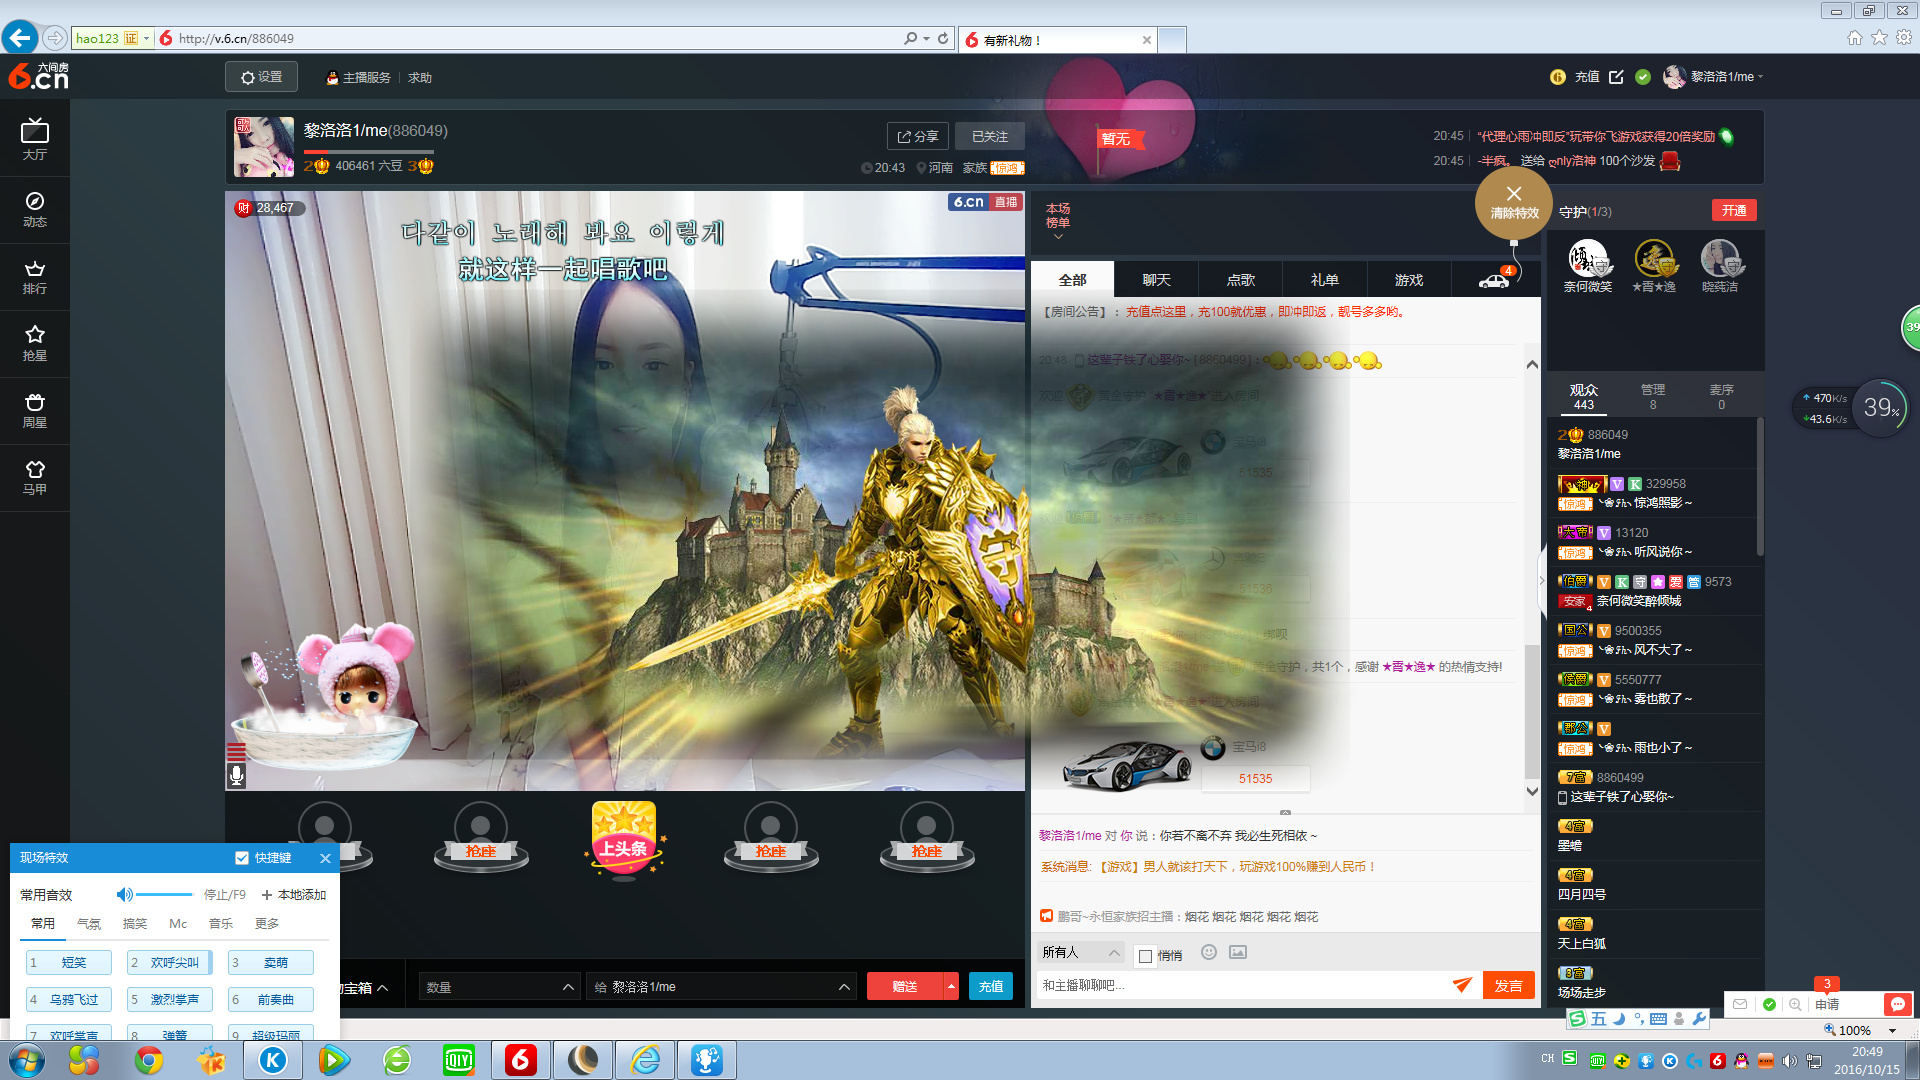Switch to the 管理 managers tab
Screen dimensions: 1920x1080
point(1653,396)
